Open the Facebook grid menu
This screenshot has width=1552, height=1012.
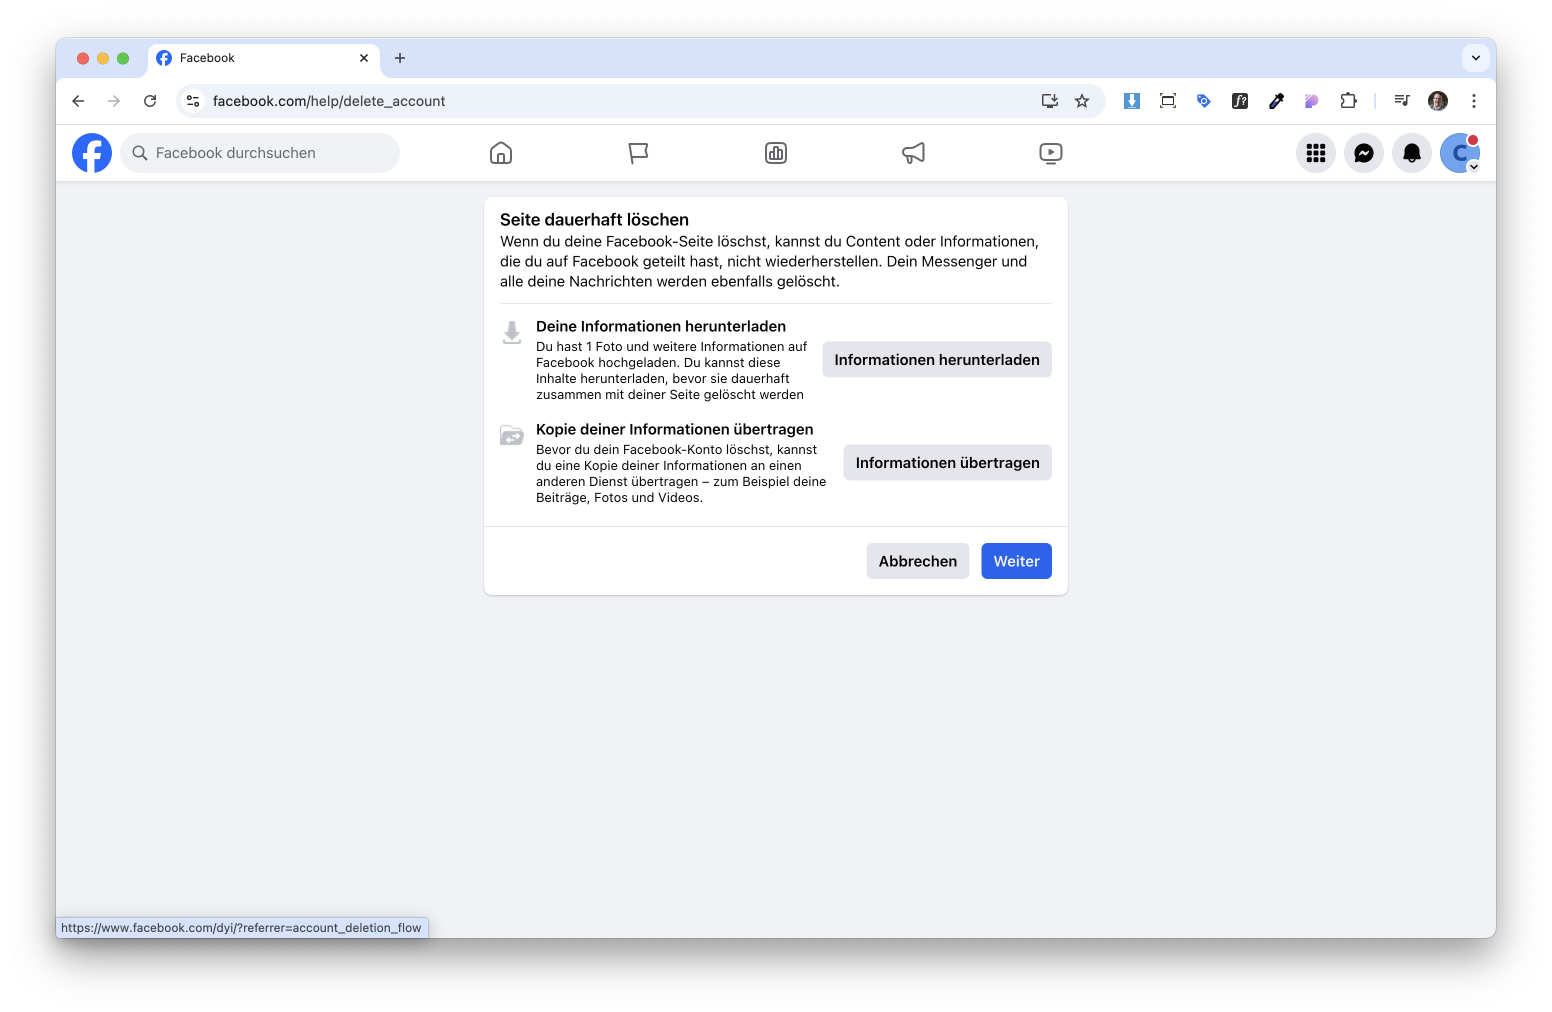pyautogui.click(x=1315, y=153)
